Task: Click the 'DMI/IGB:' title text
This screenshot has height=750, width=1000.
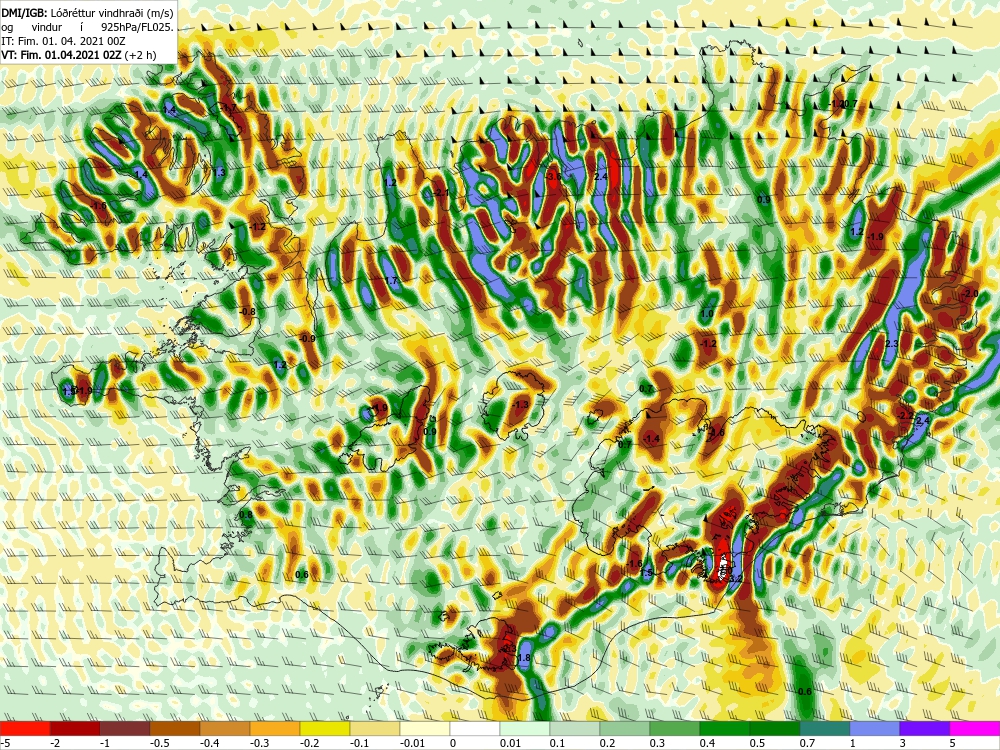Action: (x=22, y=13)
